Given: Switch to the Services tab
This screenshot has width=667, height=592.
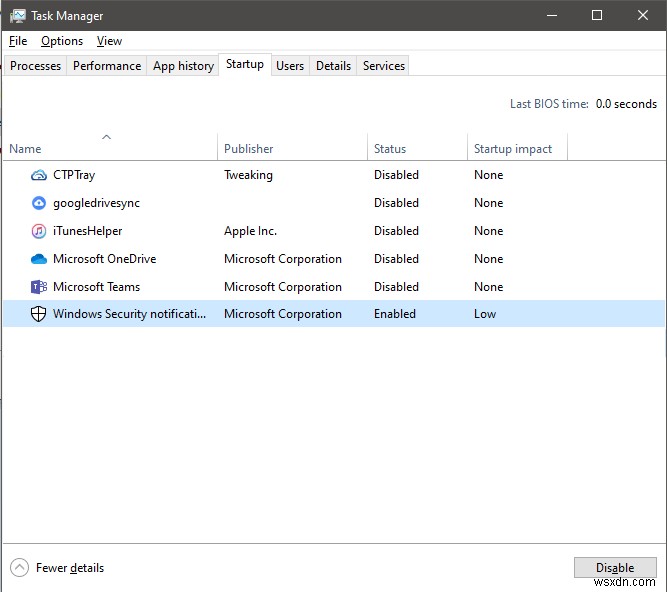Looking at the screenshot, I should click(x=384, y=66).
